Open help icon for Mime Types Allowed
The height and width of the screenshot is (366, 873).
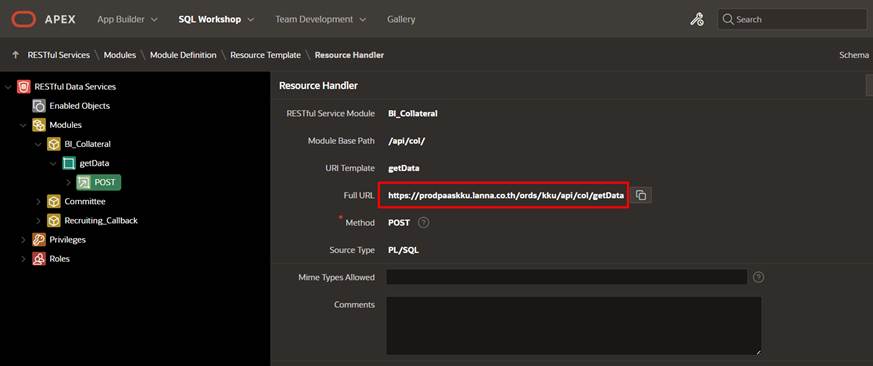(x=758, y=277)
